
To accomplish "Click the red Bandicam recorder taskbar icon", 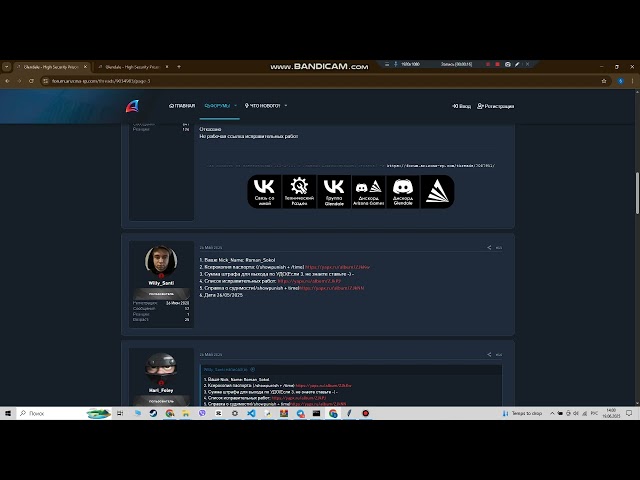I will 366,413.
